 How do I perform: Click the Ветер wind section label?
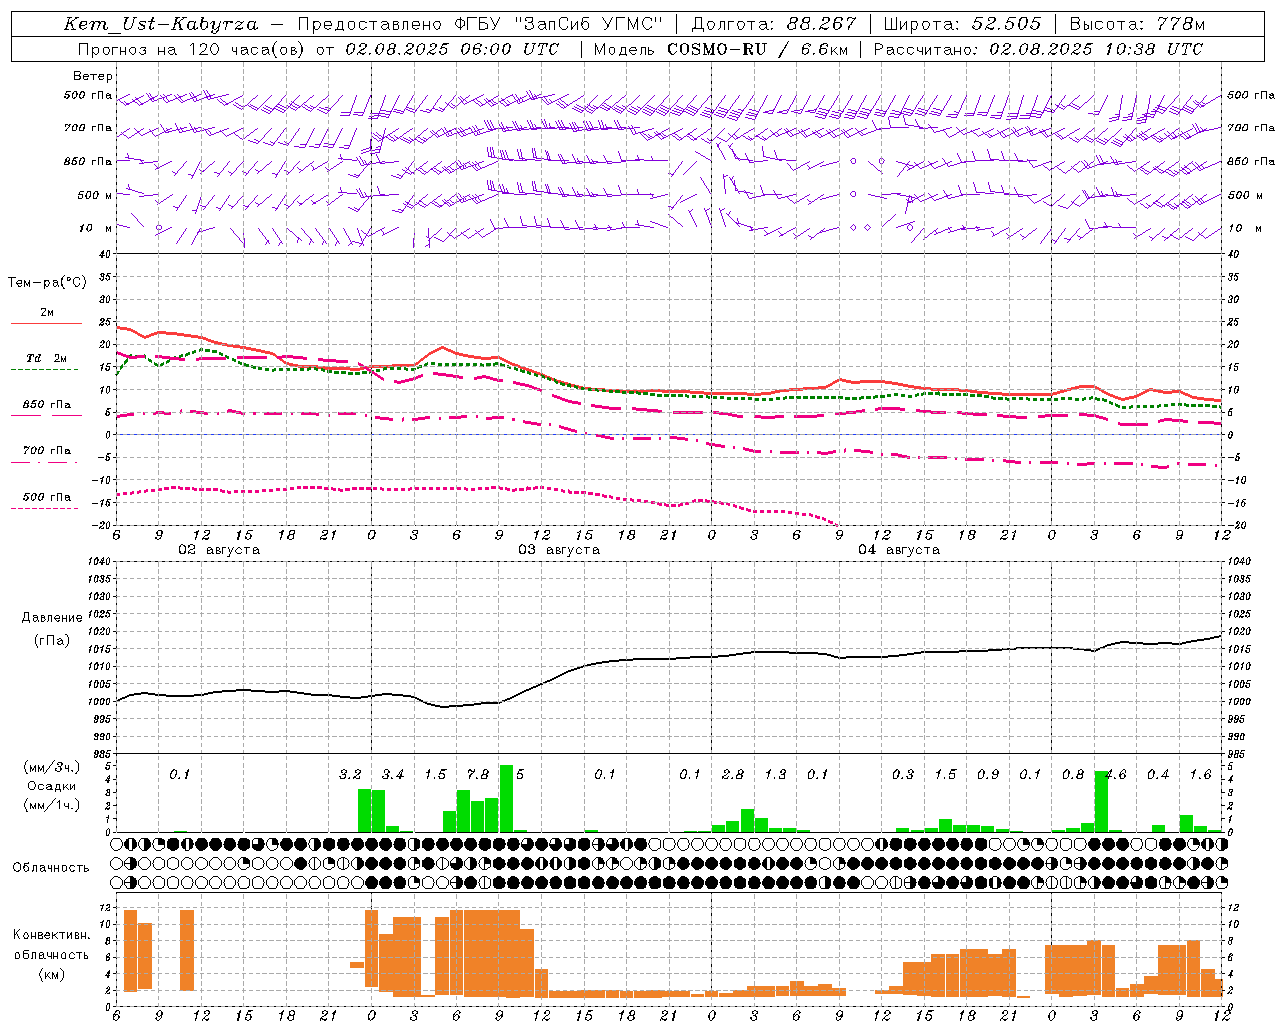pos(93,76)
